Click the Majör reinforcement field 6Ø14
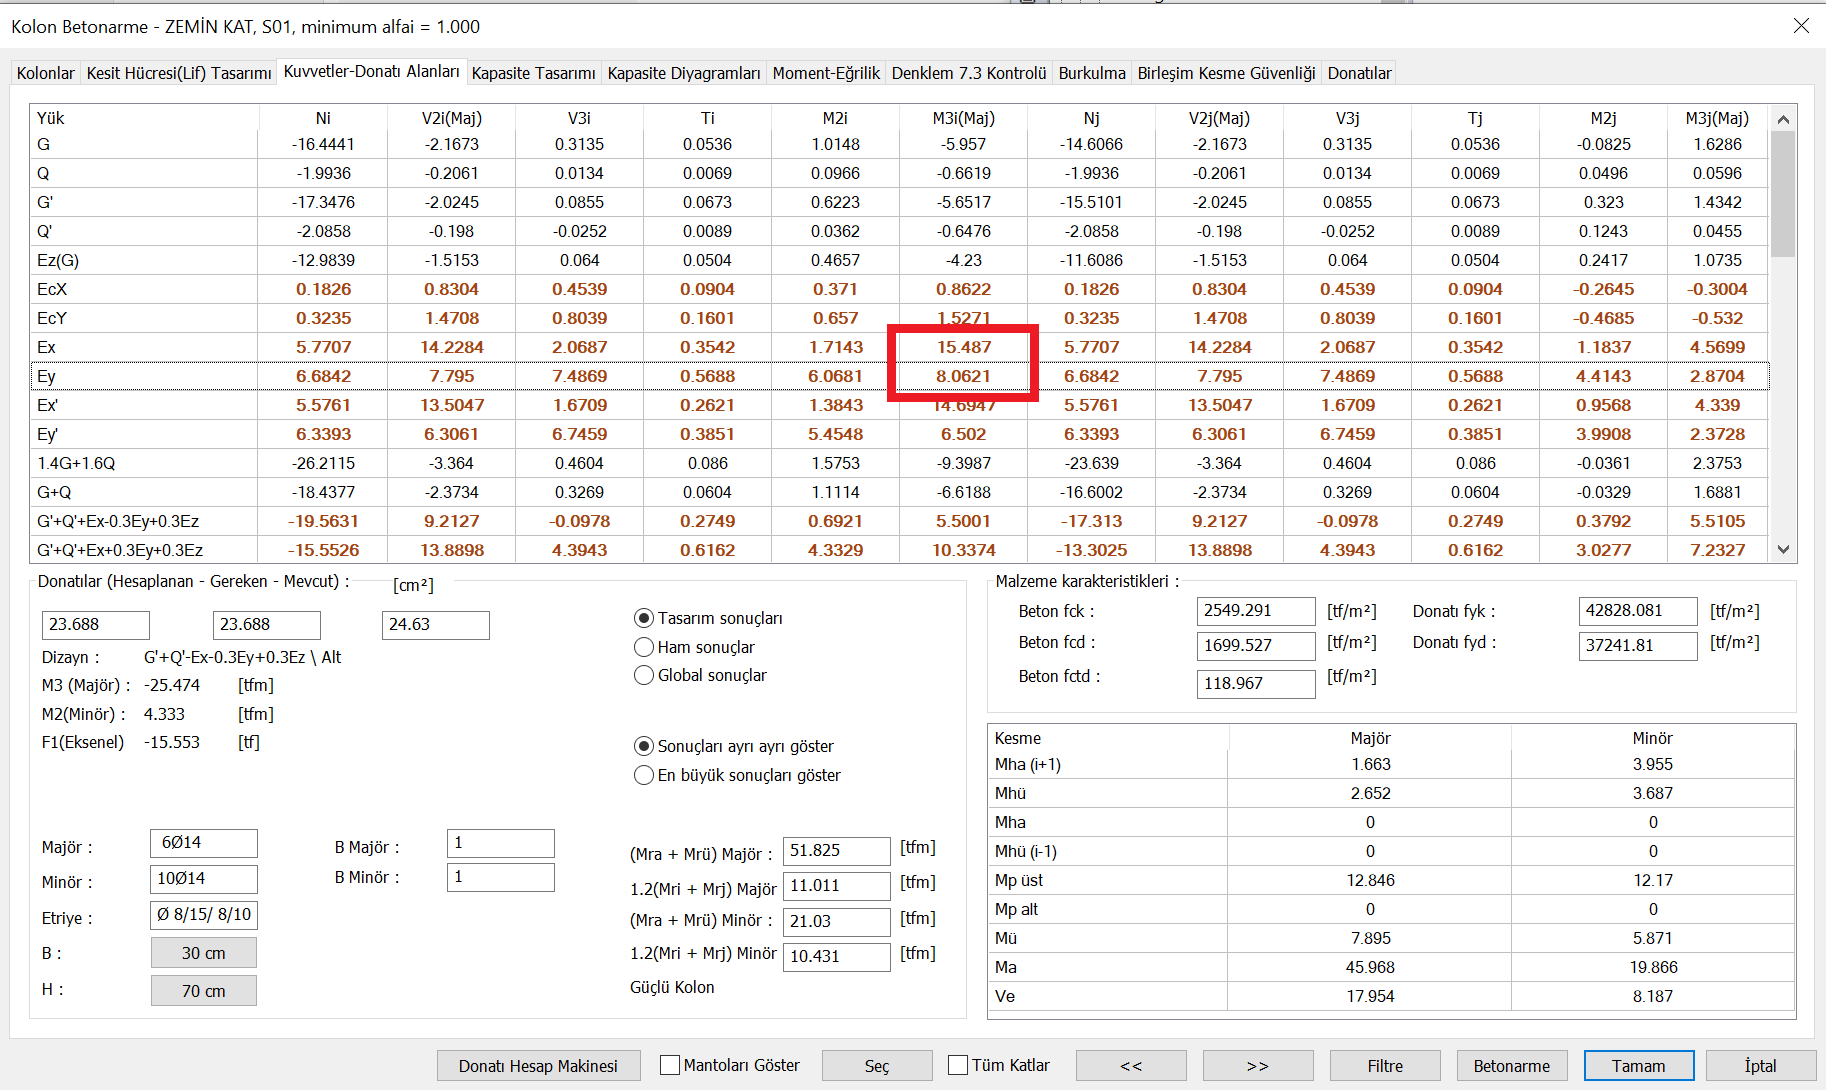This screenshot has width=1826, height=1090. pos(204,843)
